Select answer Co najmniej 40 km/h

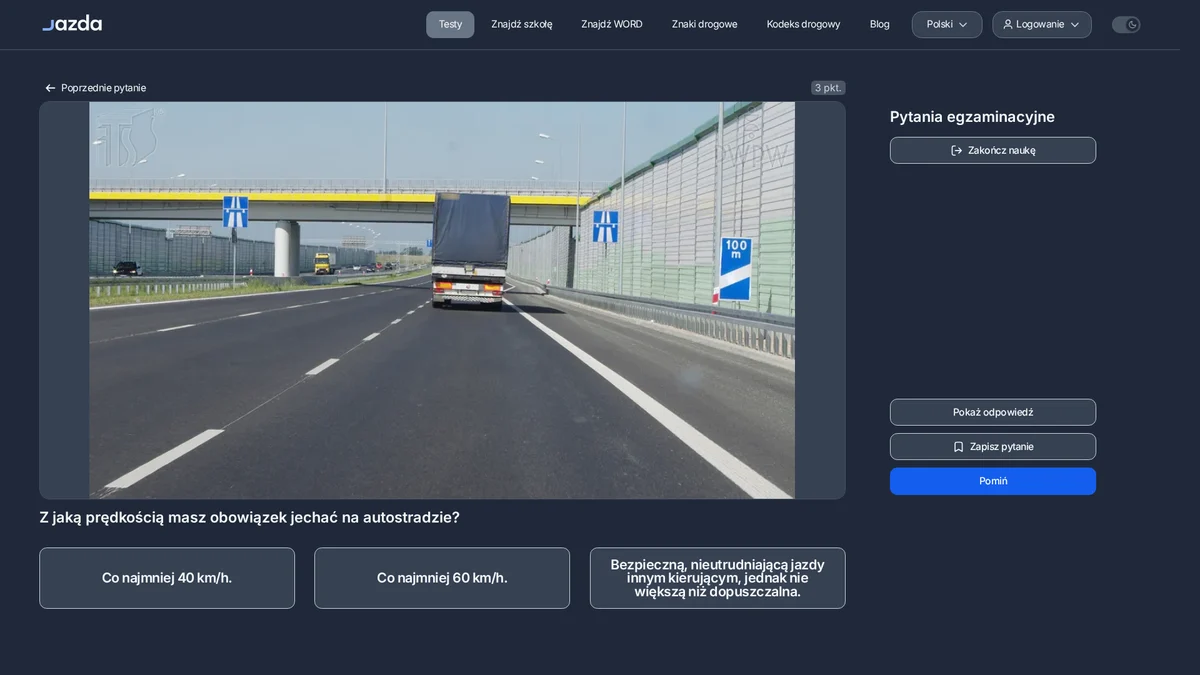coord(167,578)
